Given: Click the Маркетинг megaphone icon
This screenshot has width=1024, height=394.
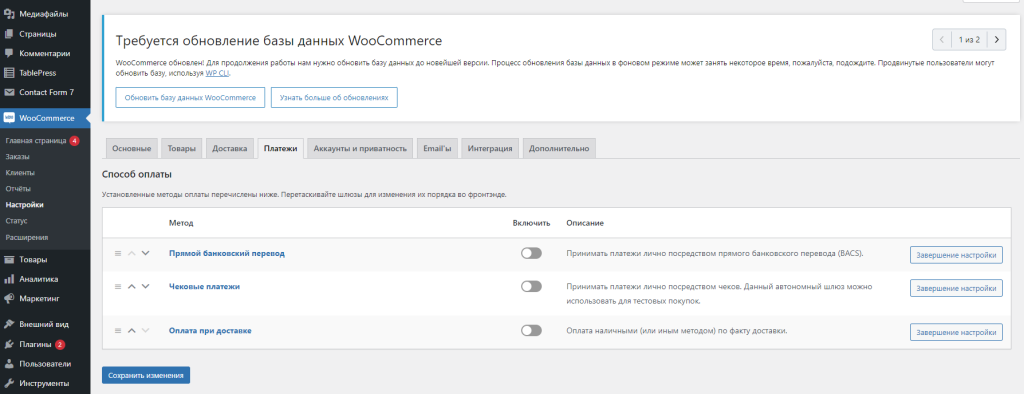Looking at the screenshot, I should [9, 299].
